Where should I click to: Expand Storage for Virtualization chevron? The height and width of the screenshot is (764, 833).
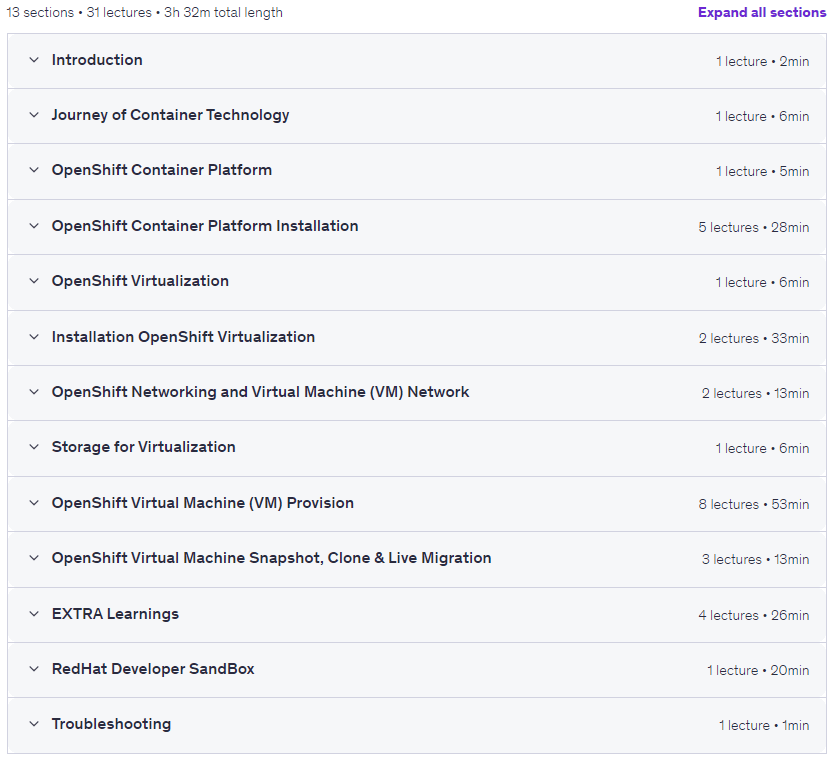click(34, 447)
